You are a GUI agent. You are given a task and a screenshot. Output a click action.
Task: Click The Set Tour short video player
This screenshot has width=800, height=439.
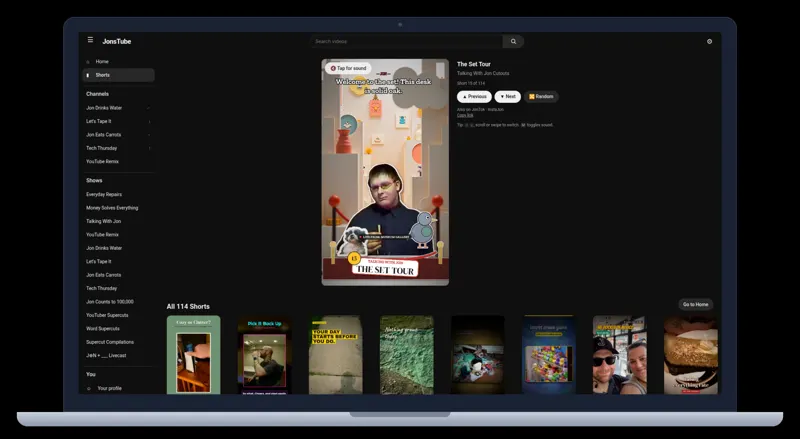pos(385,172)
